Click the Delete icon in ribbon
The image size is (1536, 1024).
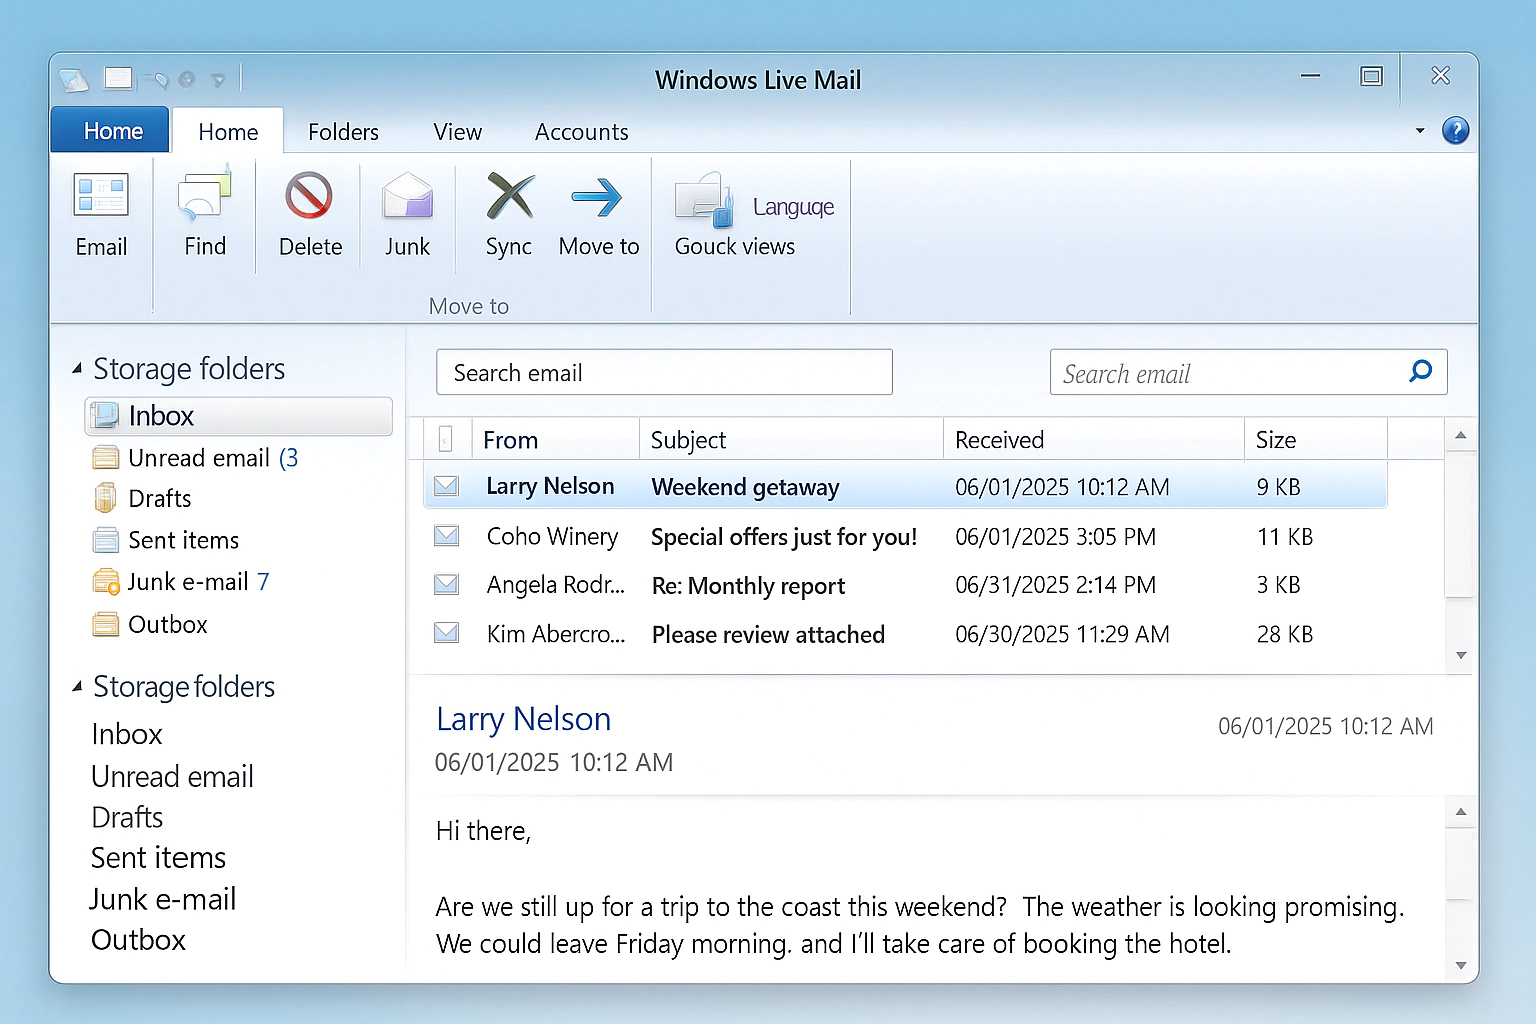(309, 196)
